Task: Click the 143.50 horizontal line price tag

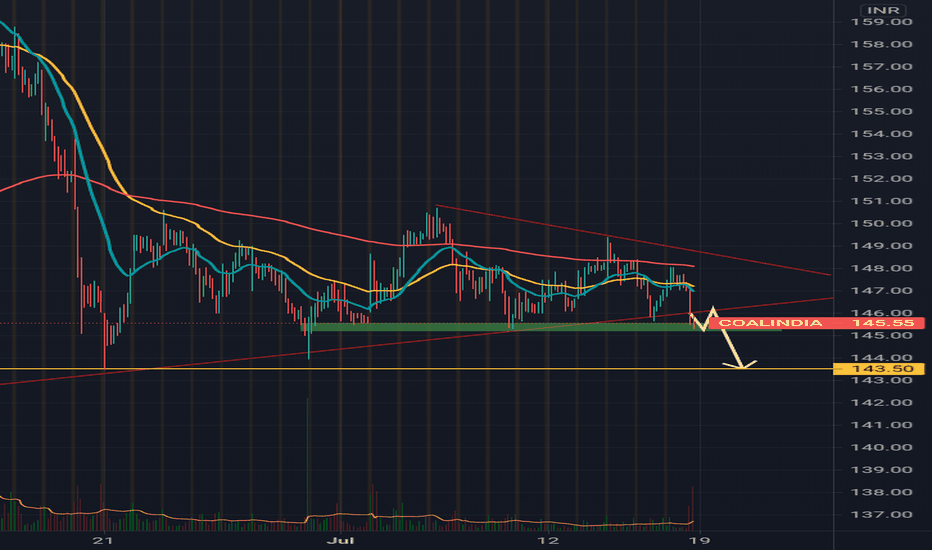Action: [x=879, y=369]
